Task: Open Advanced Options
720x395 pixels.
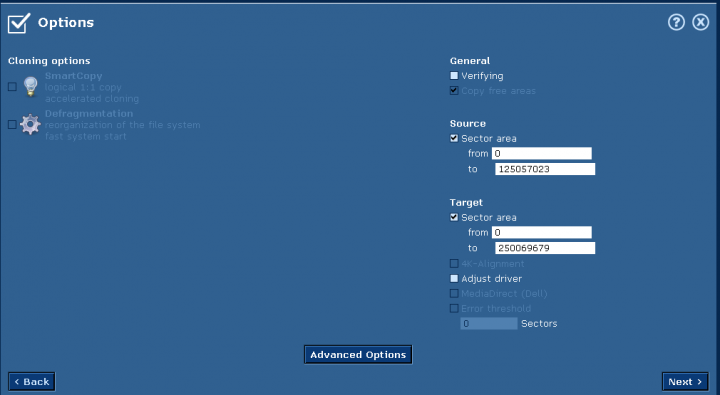Action: pos(358,355)
